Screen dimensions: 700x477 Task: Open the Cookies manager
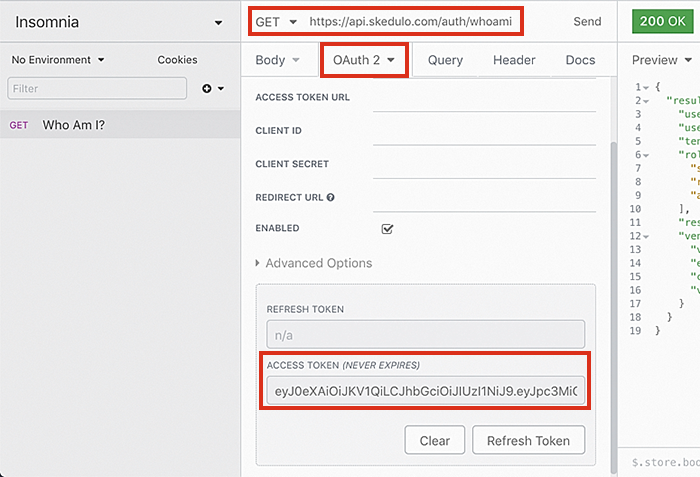pos(177,60)
